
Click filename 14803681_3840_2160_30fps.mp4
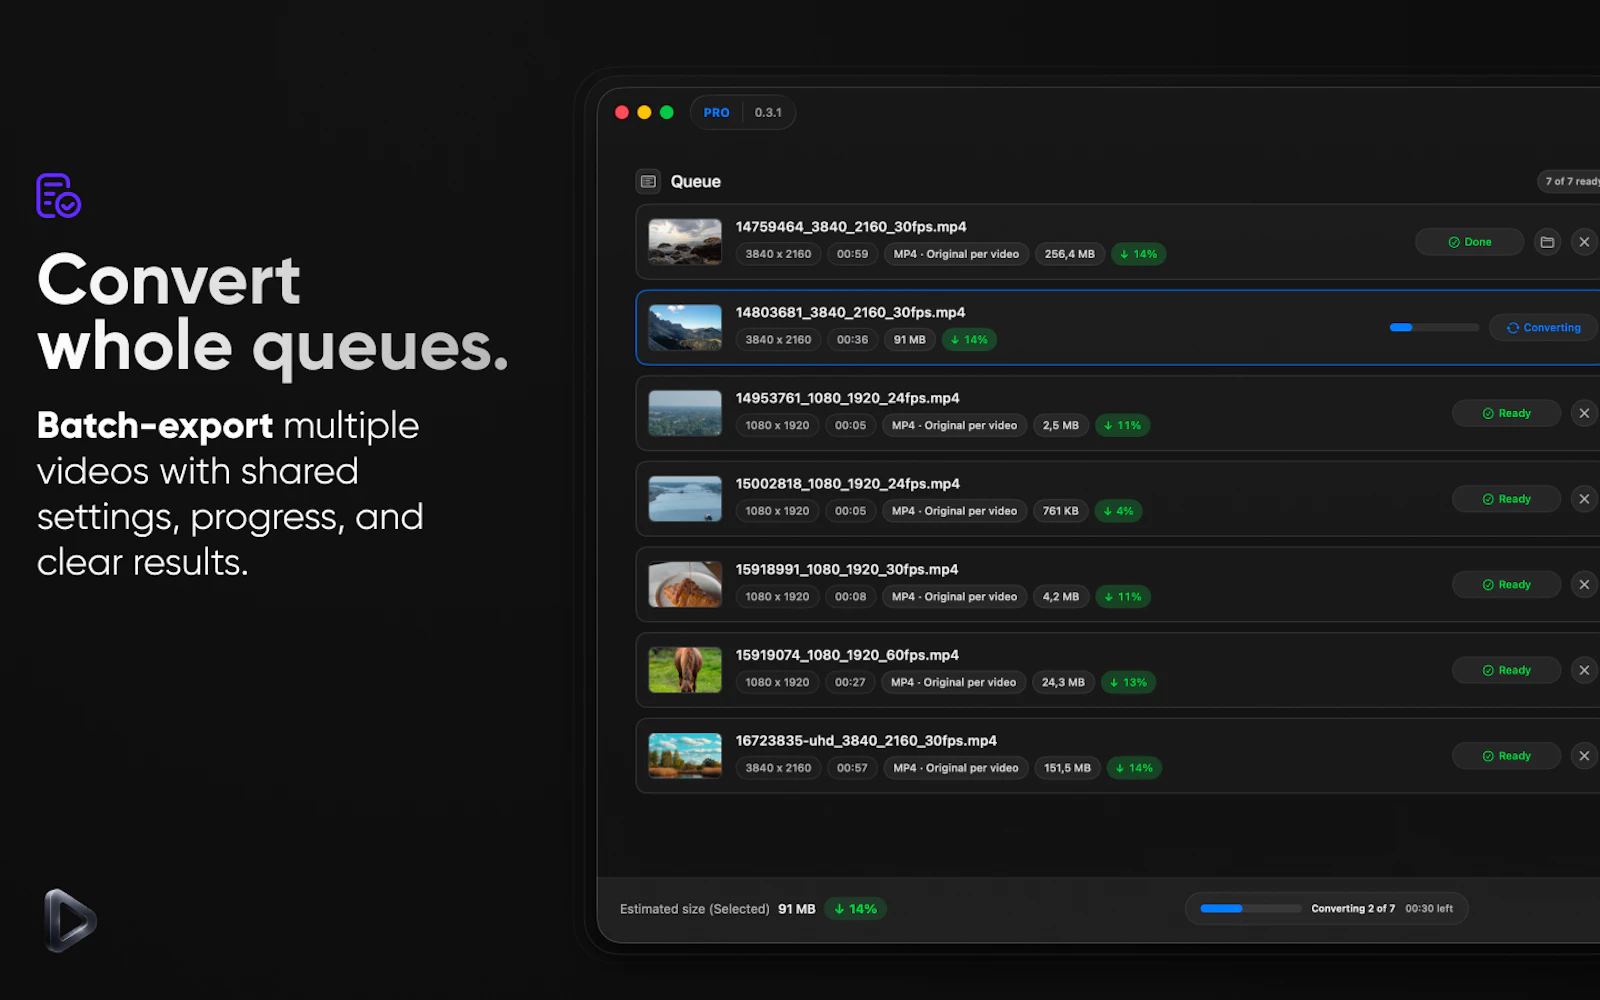(850, 313)
